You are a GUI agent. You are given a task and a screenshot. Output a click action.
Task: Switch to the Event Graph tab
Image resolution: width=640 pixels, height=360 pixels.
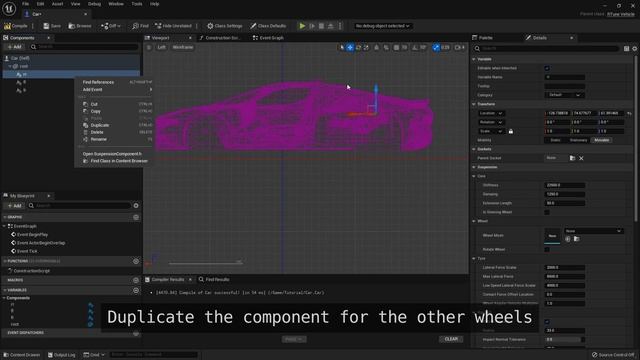pos(268,38)
